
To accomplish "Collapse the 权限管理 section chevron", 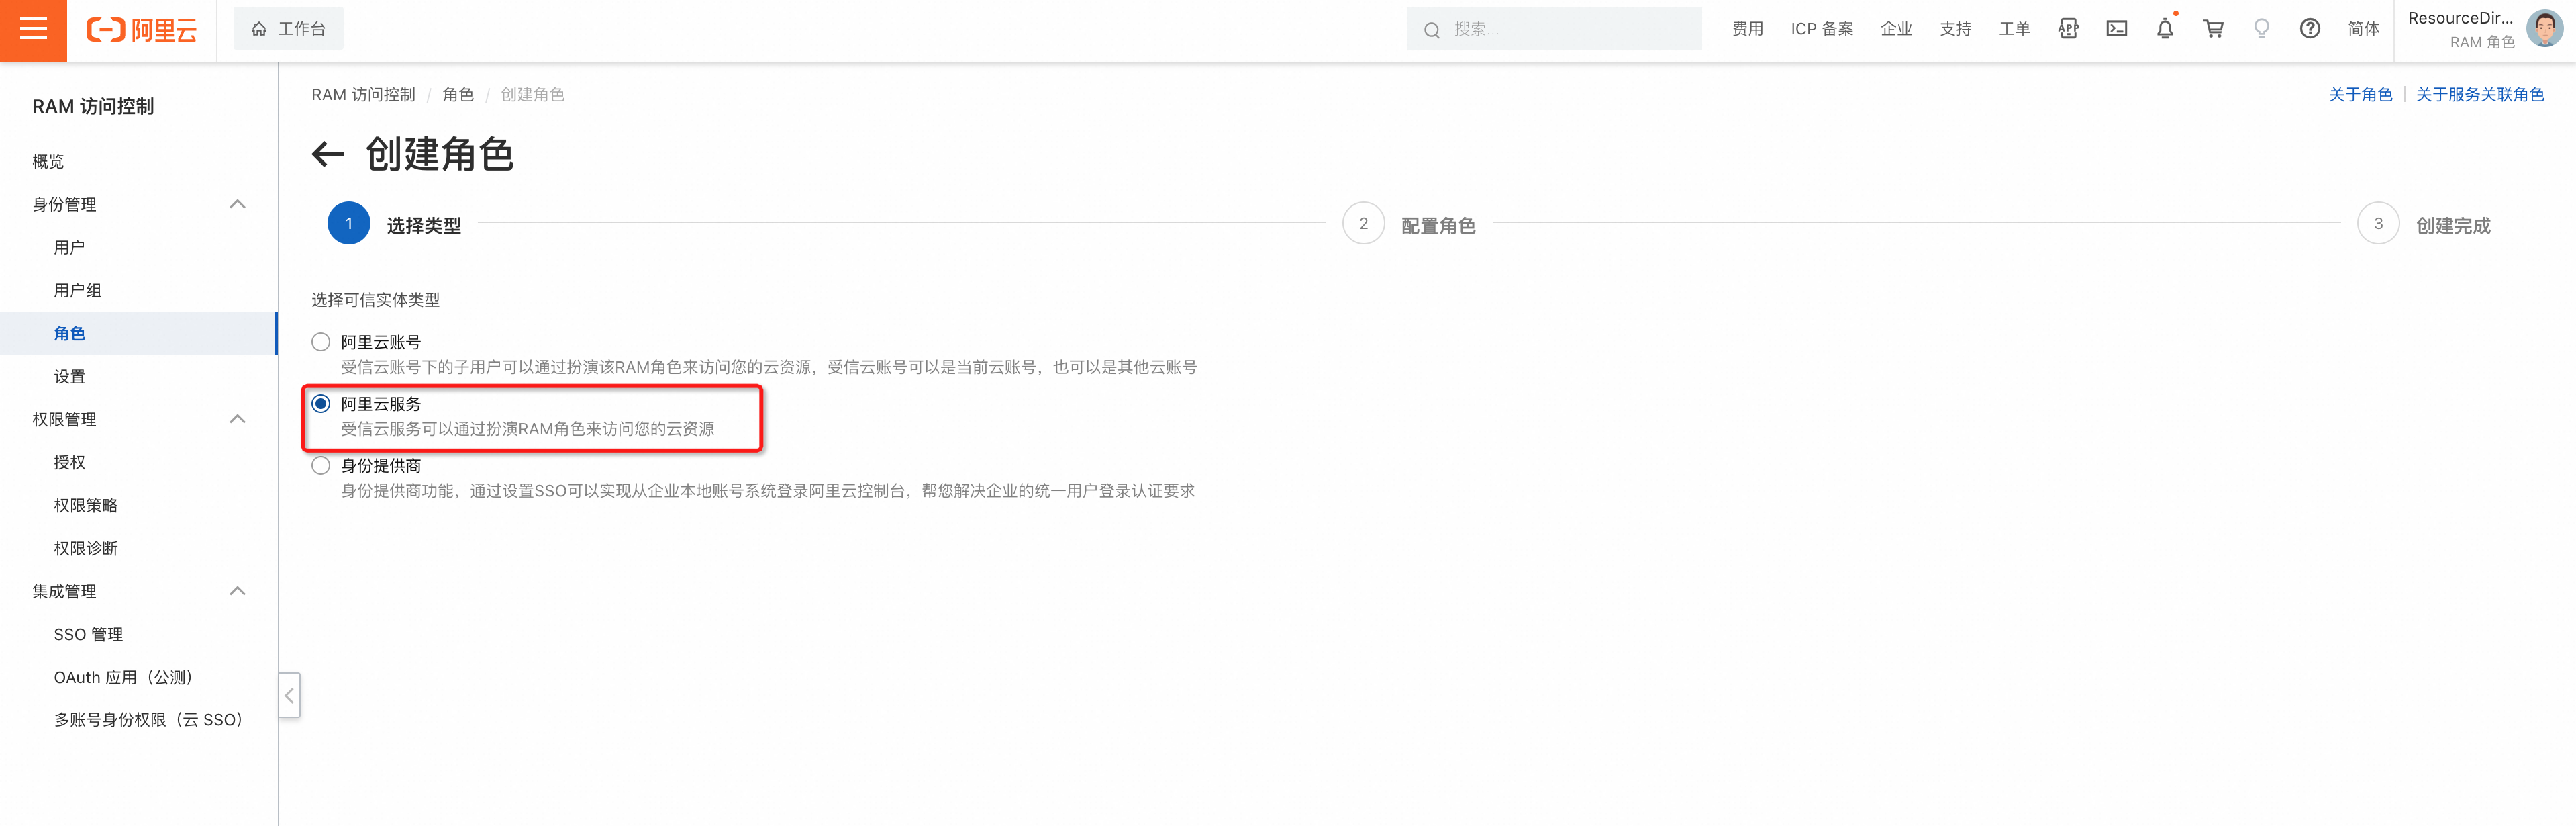I will click(x=237, y=419).
